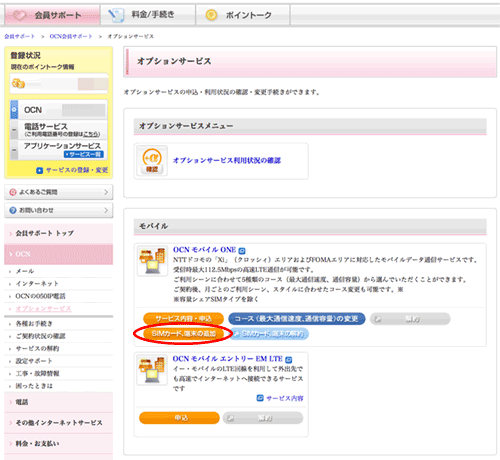This screenshot has height=460, width=500.
Task: Go to 会員サポート トップ in sidebar
Action: coord(59,233)
